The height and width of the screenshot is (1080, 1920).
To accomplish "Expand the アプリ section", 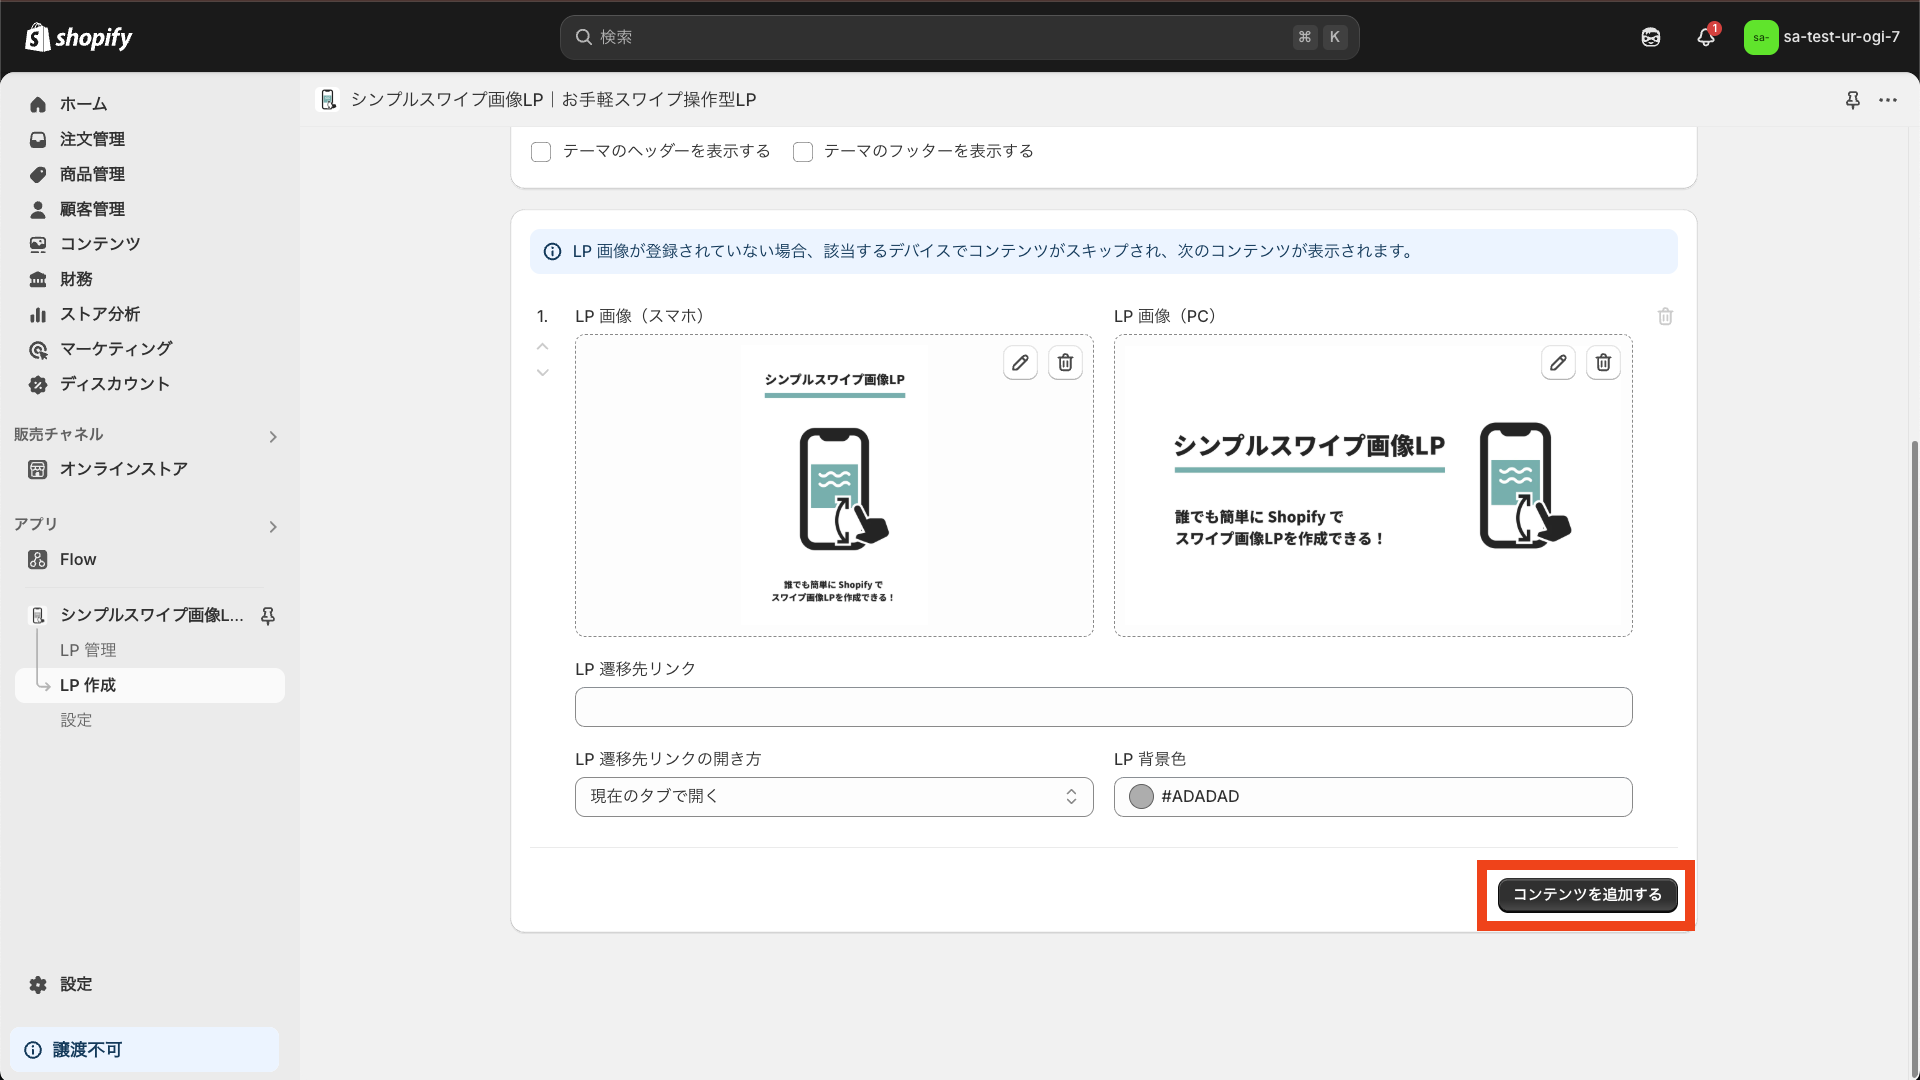I will (273, 527).
